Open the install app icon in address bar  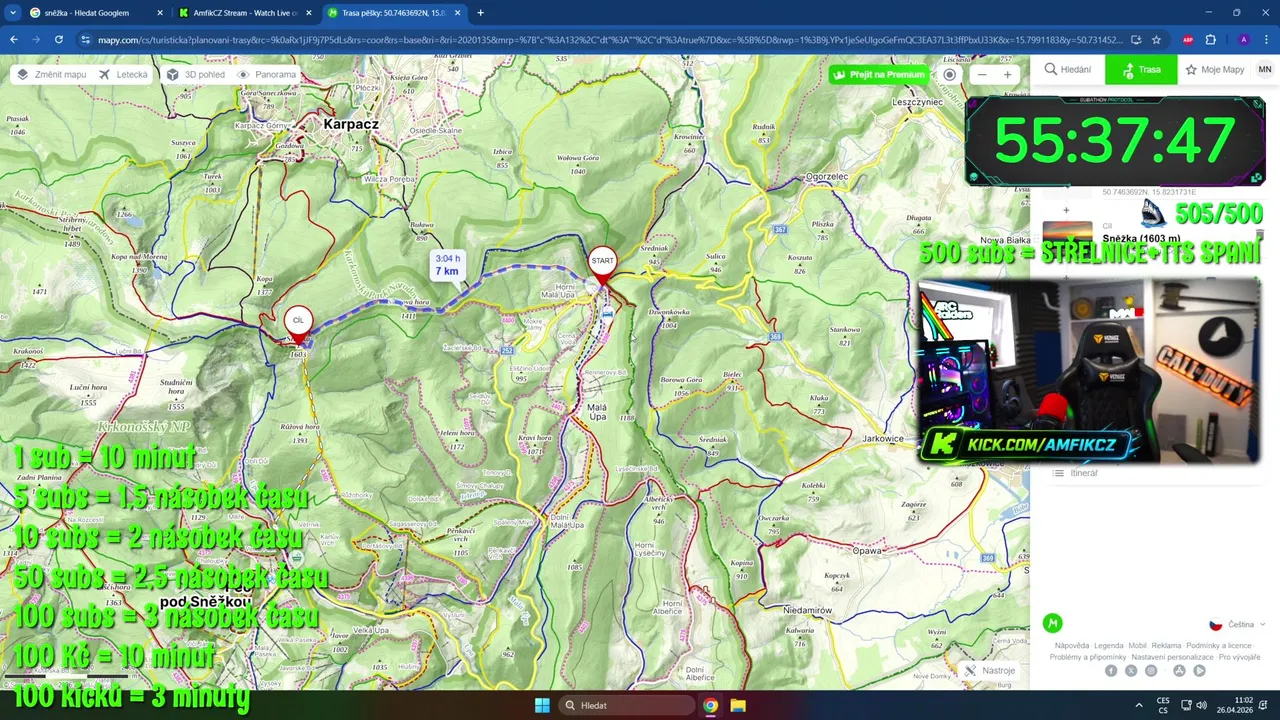(x=1136, y=40)
